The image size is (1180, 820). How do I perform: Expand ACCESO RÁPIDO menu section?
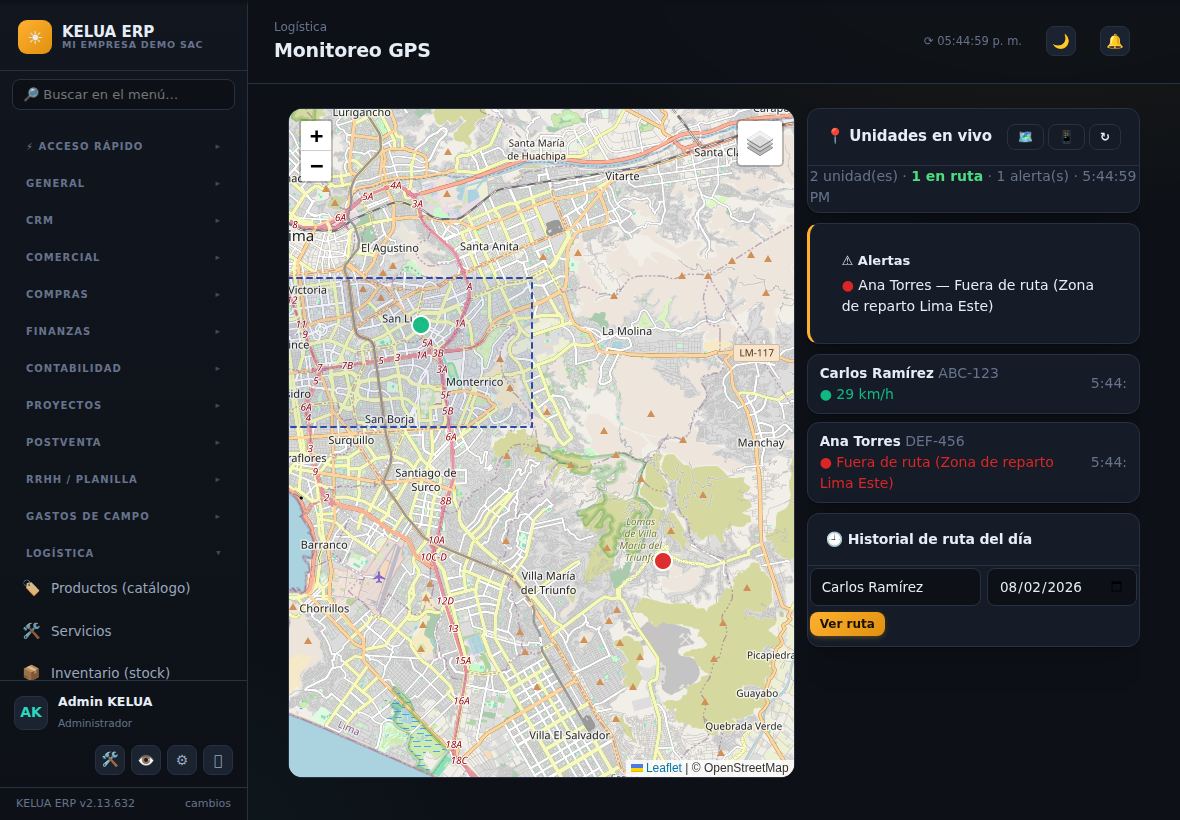pyautogui.click(x=123, y=146)
